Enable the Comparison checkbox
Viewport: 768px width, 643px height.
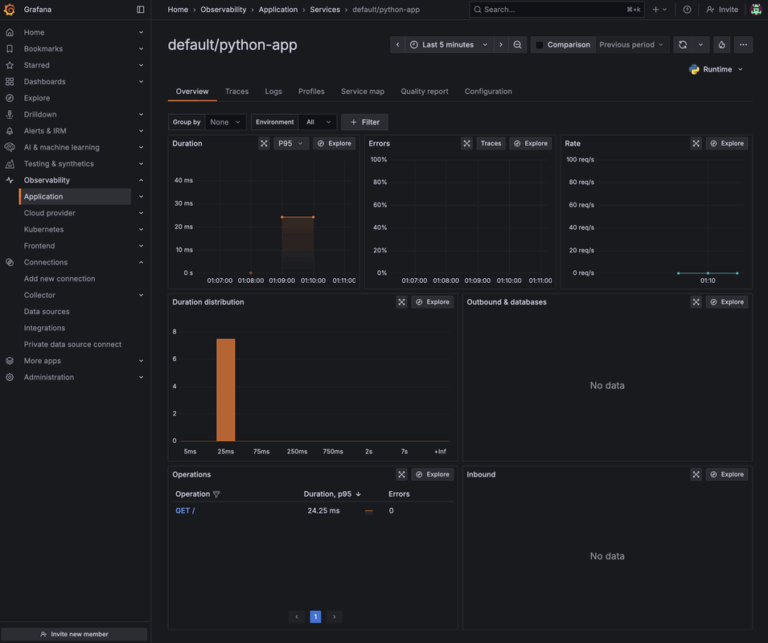pos(539,45)
